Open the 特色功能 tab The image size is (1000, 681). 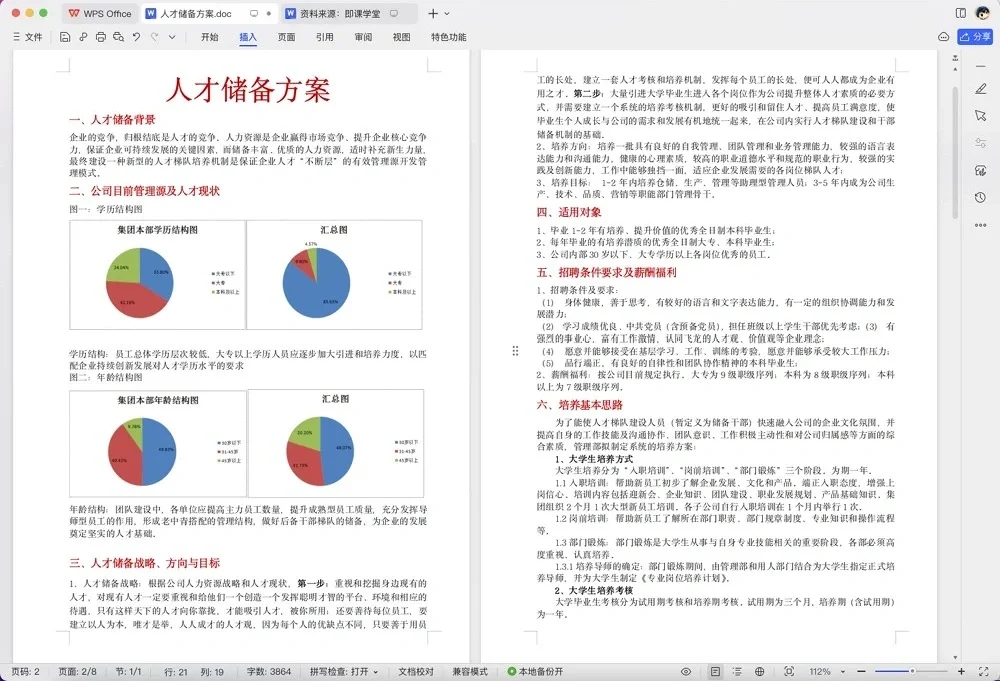click(448, 37)
